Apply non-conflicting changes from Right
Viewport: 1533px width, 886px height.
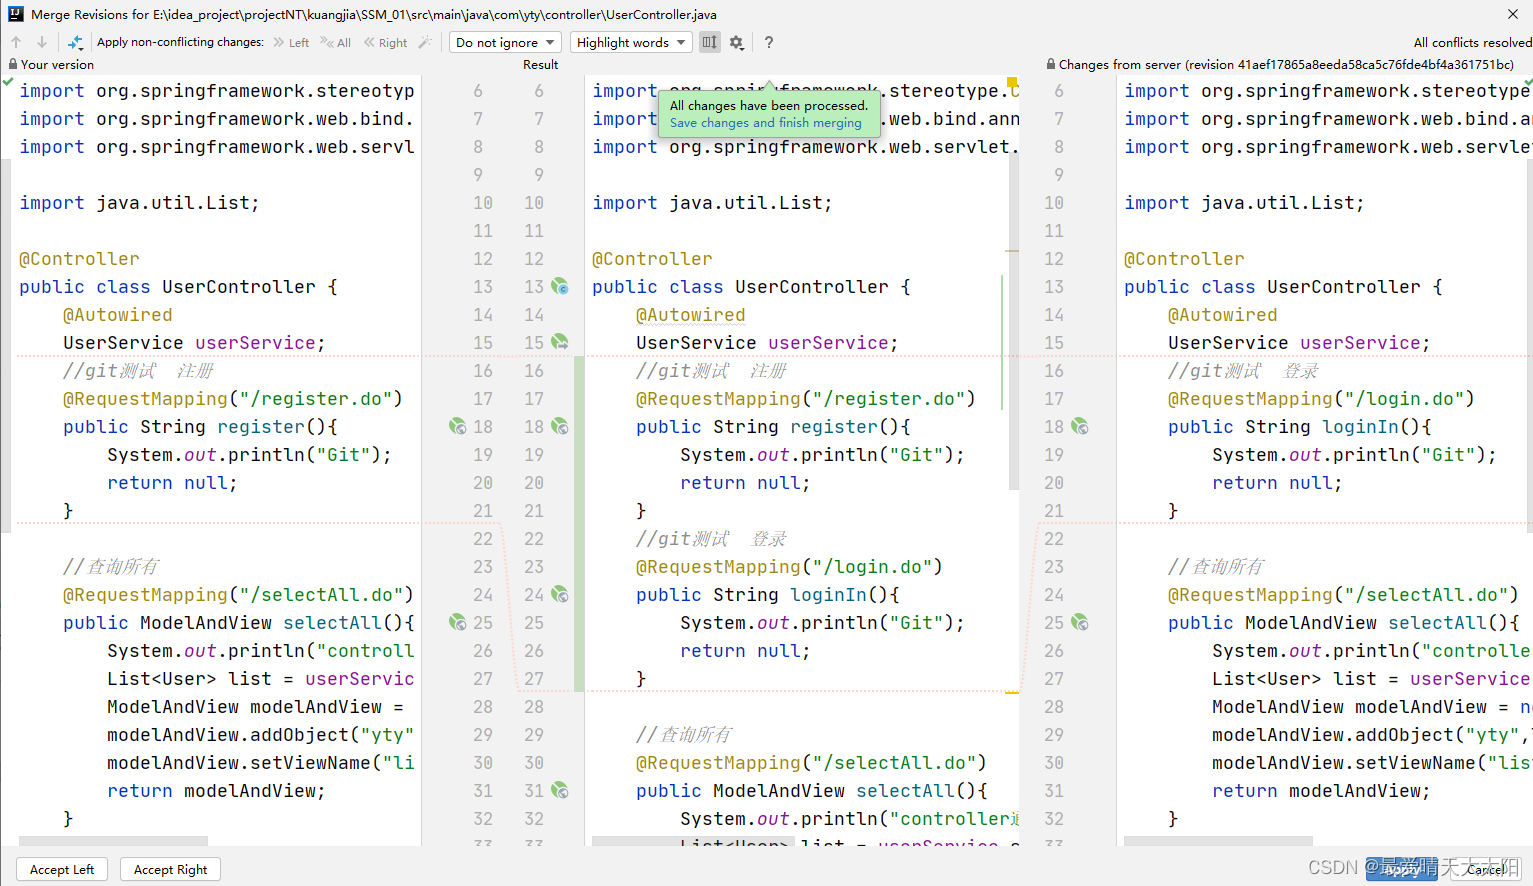pos(386,43)
